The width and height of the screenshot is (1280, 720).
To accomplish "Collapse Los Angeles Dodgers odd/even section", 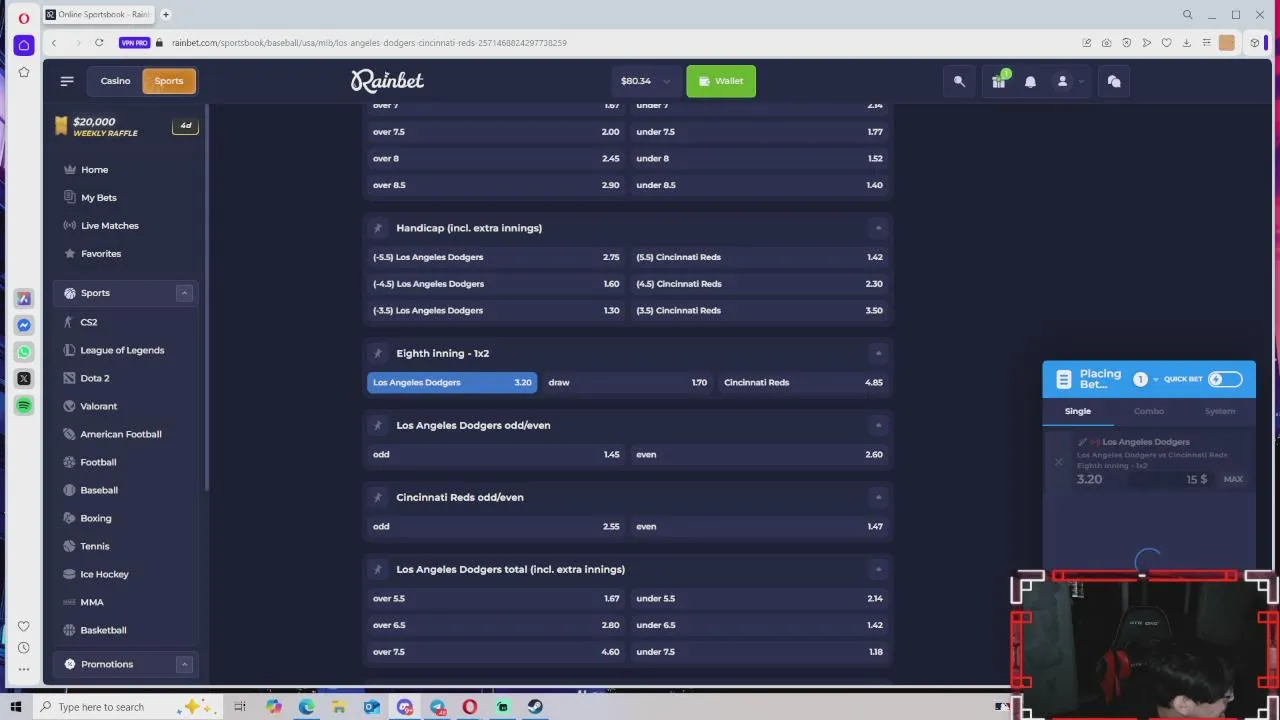I will [x=878, y=425].
